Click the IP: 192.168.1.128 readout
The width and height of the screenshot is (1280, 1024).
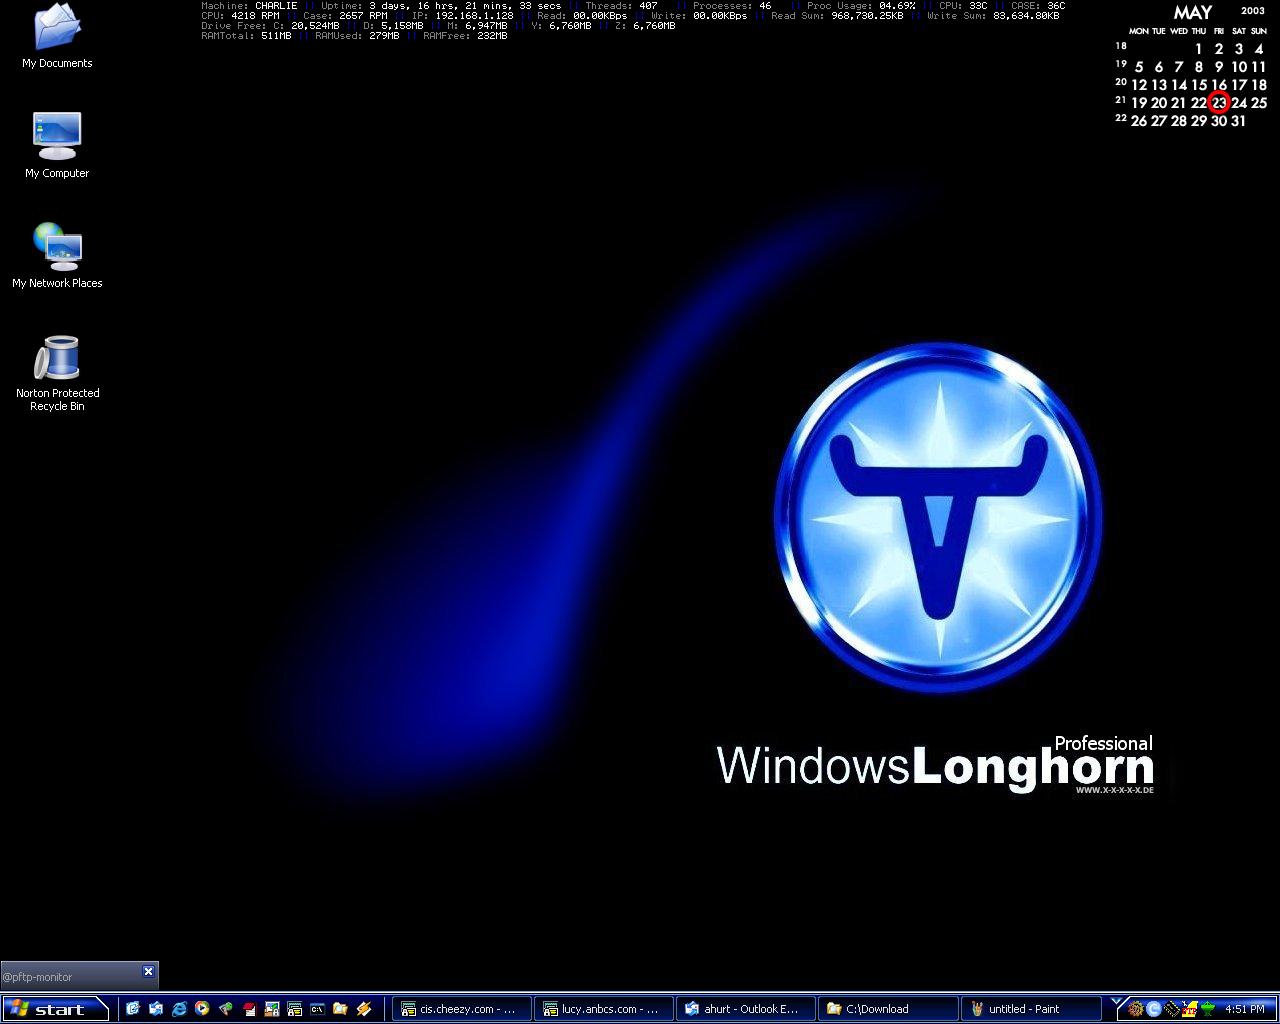[463, 16]
